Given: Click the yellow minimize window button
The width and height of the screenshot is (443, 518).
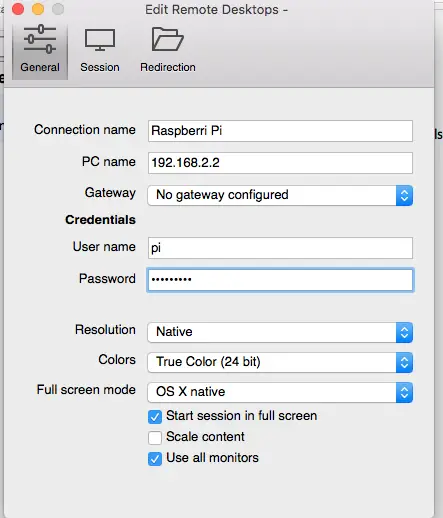Looking at the screenshot, I should [38, 9].
